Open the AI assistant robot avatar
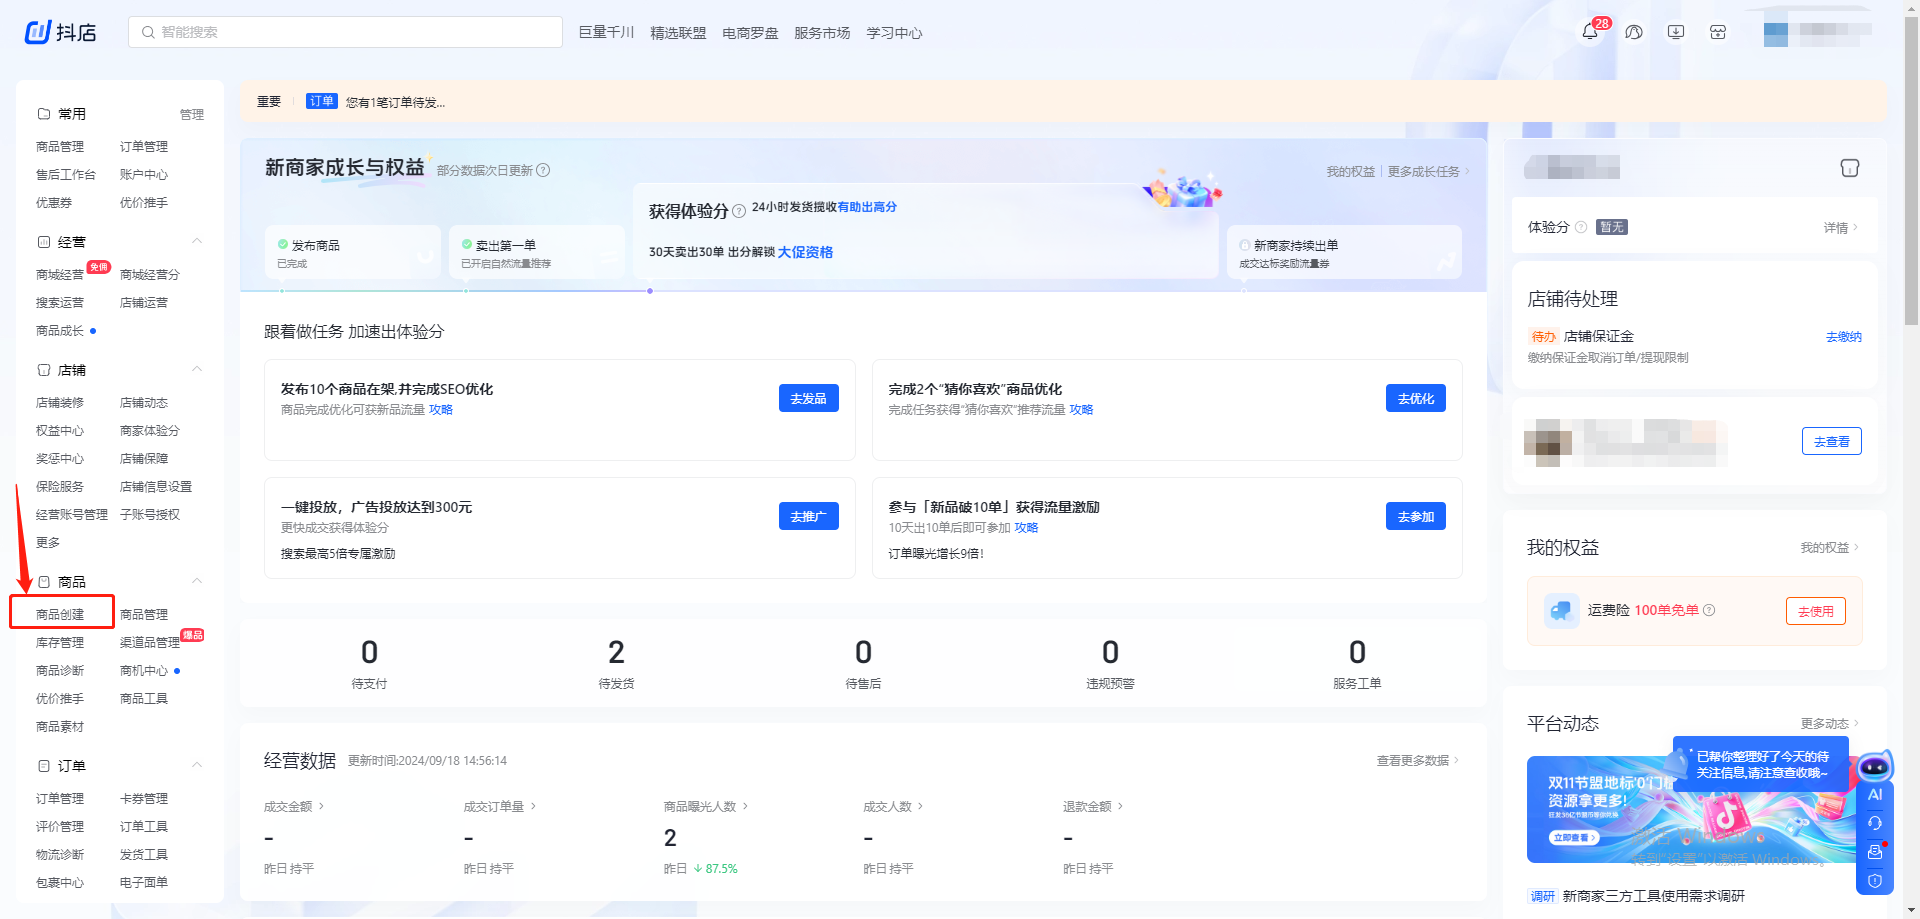1920x919 pixels. tap(1874, 767)
